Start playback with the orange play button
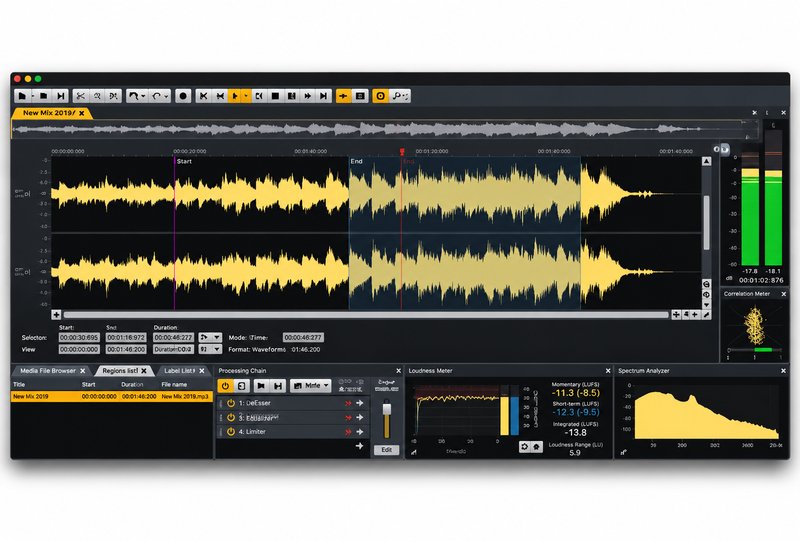 (x=235, y=95)
